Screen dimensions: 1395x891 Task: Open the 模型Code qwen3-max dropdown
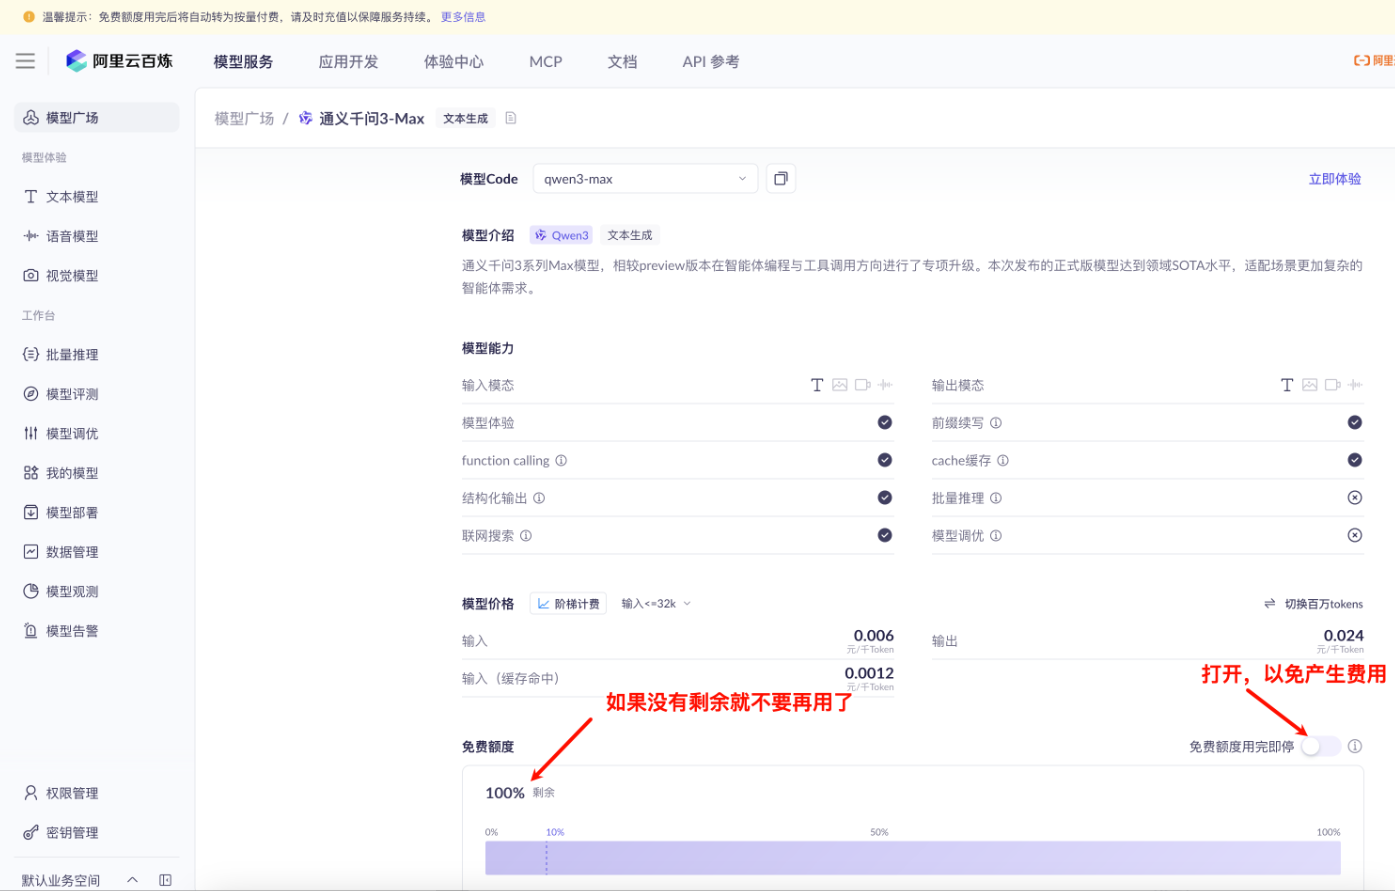(x=645, y=179)
